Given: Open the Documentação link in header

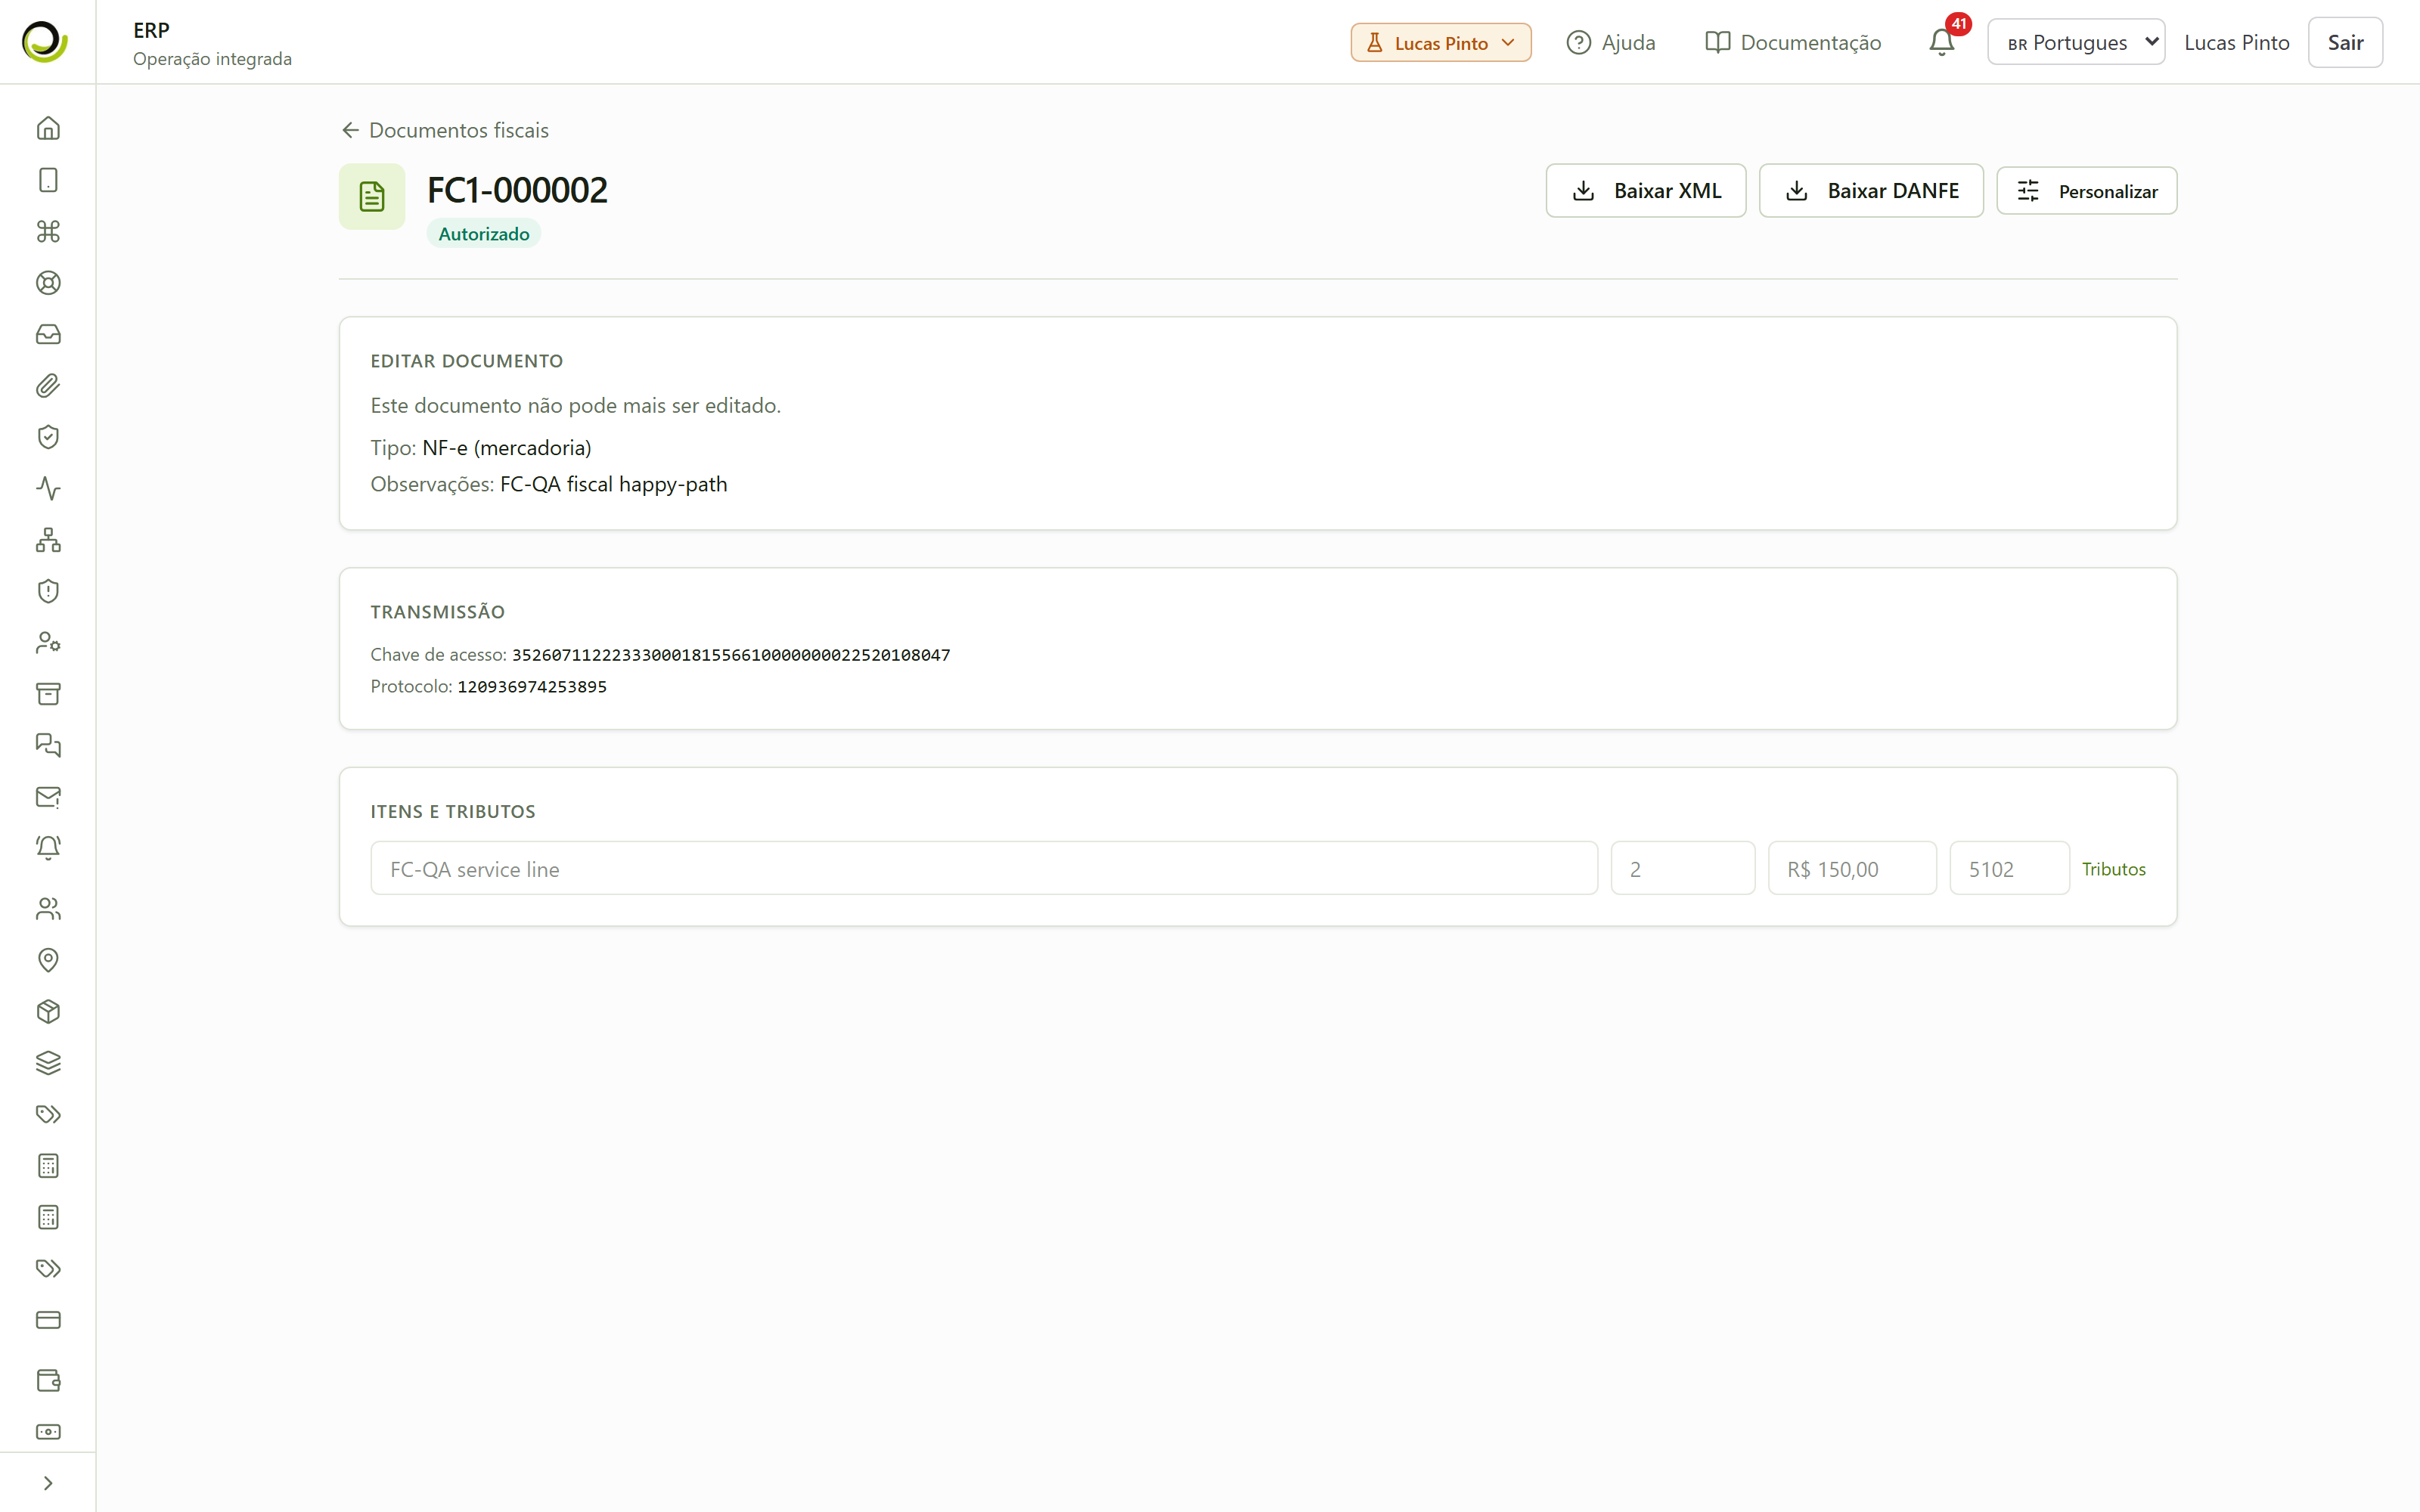Looking at the screenshot, I should pos(1793,42).
